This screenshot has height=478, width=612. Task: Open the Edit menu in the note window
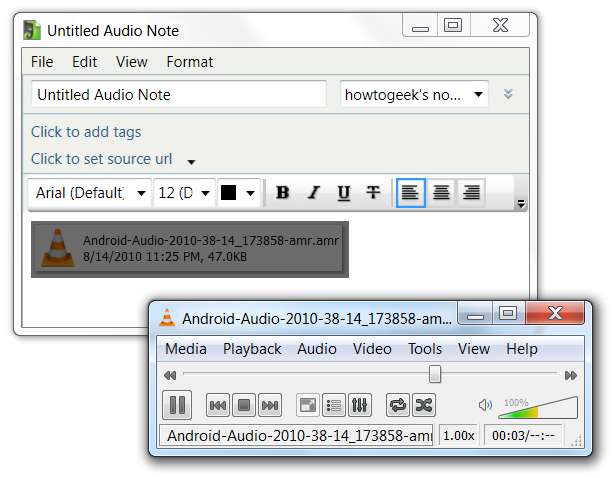coord(85,62)
